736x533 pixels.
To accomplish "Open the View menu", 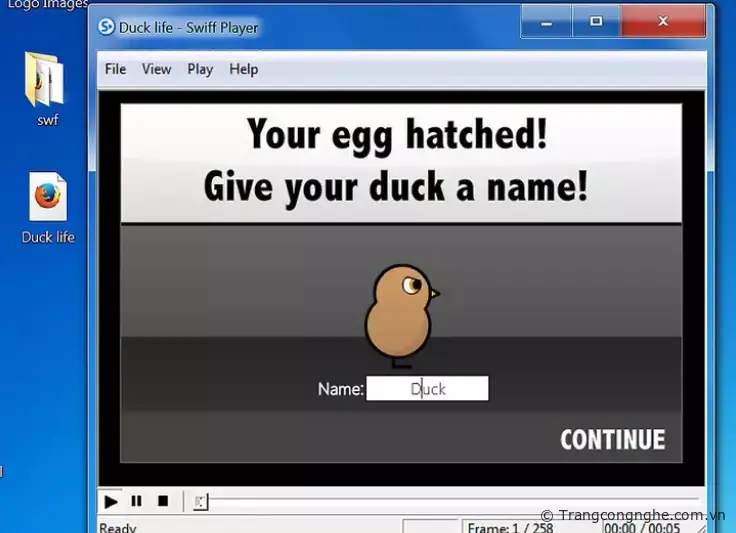I will [156, 69].
